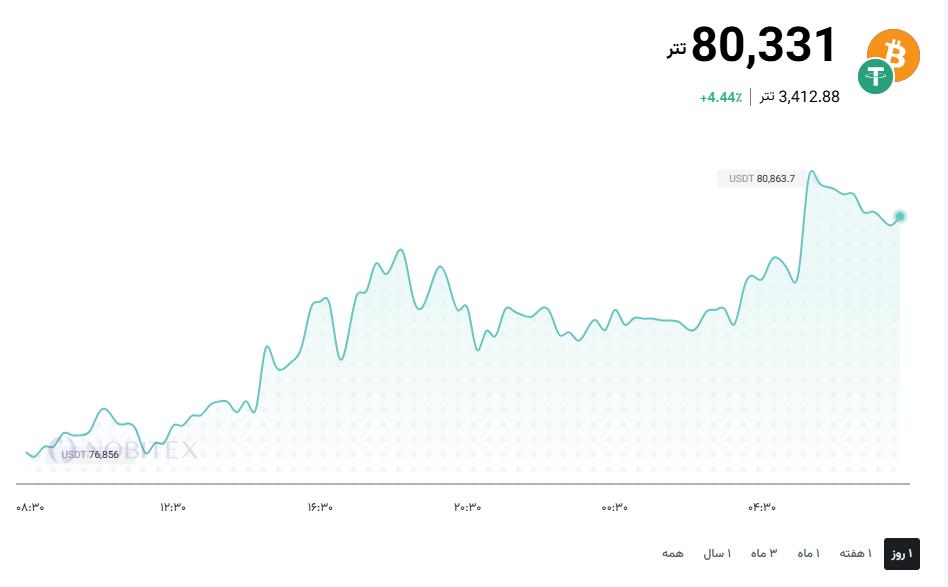Click the ۲۰:۳۰ time axis label

tap(467, 507)
